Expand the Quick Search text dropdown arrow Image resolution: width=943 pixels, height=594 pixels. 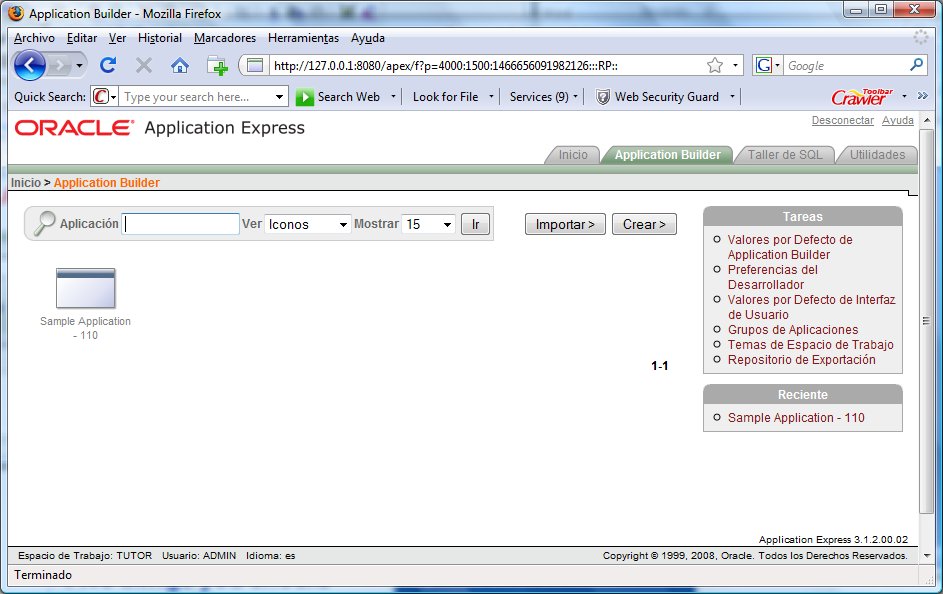[279, 97]
